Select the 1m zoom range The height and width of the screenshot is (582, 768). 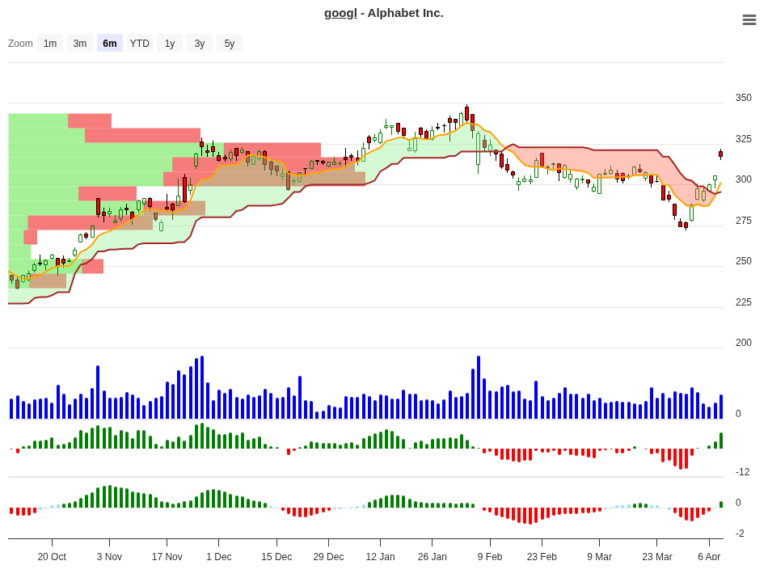(50, 43)
